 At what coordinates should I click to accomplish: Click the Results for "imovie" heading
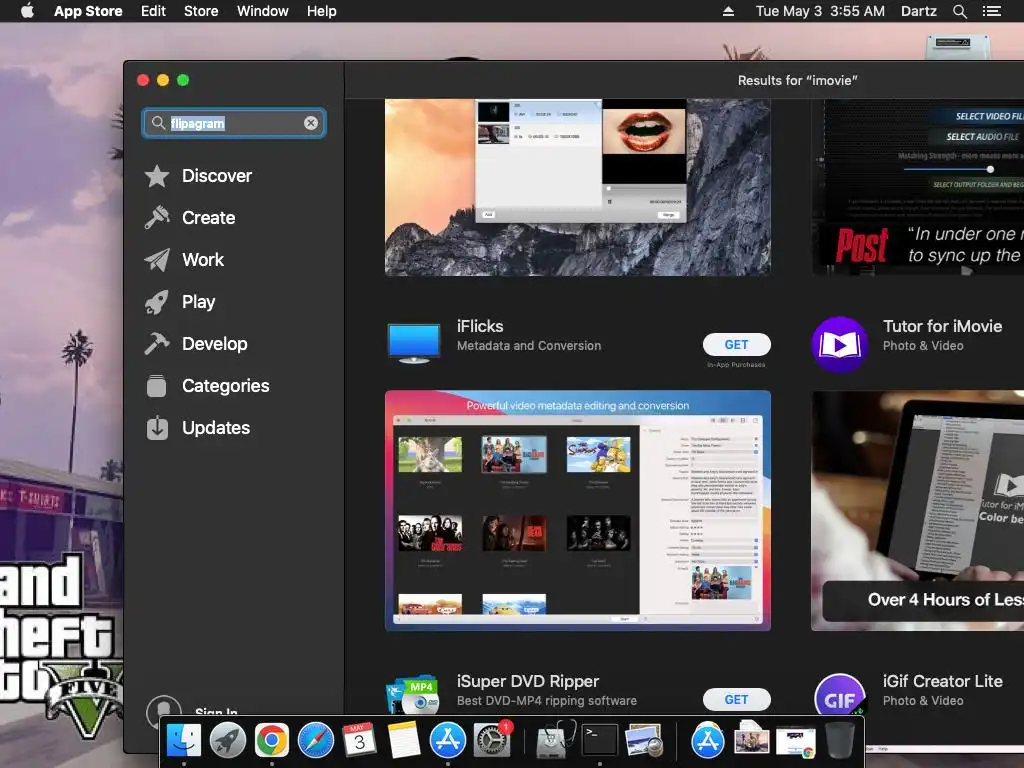click(x=797, y=80)
